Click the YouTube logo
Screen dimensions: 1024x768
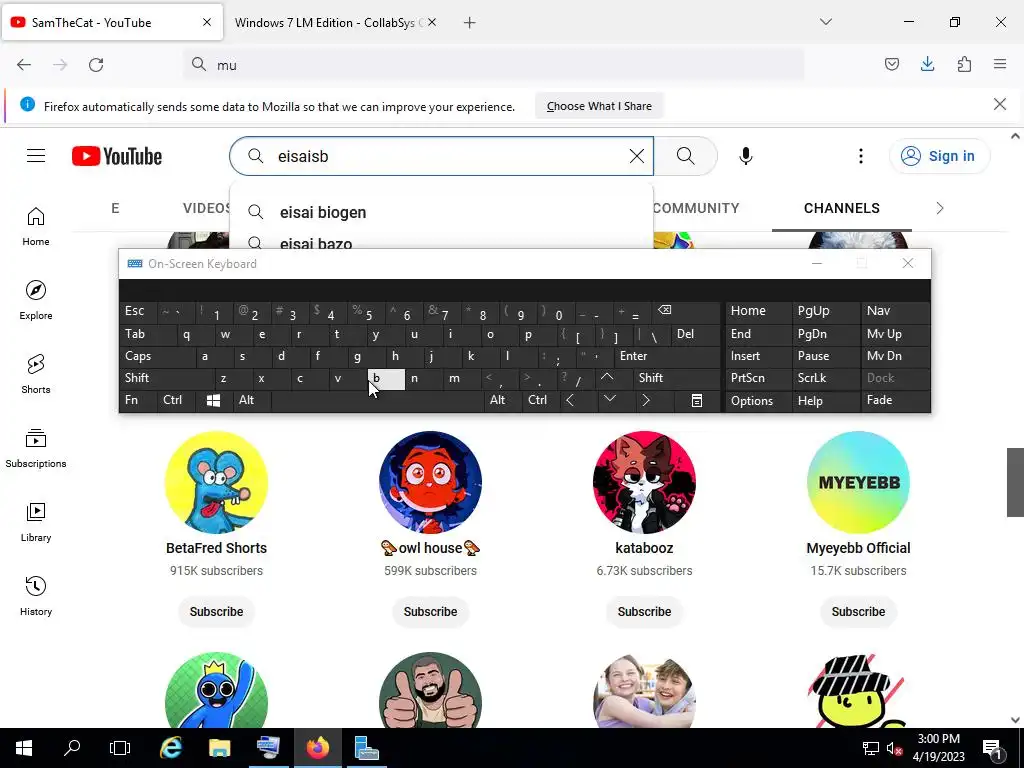pos(117,156)
